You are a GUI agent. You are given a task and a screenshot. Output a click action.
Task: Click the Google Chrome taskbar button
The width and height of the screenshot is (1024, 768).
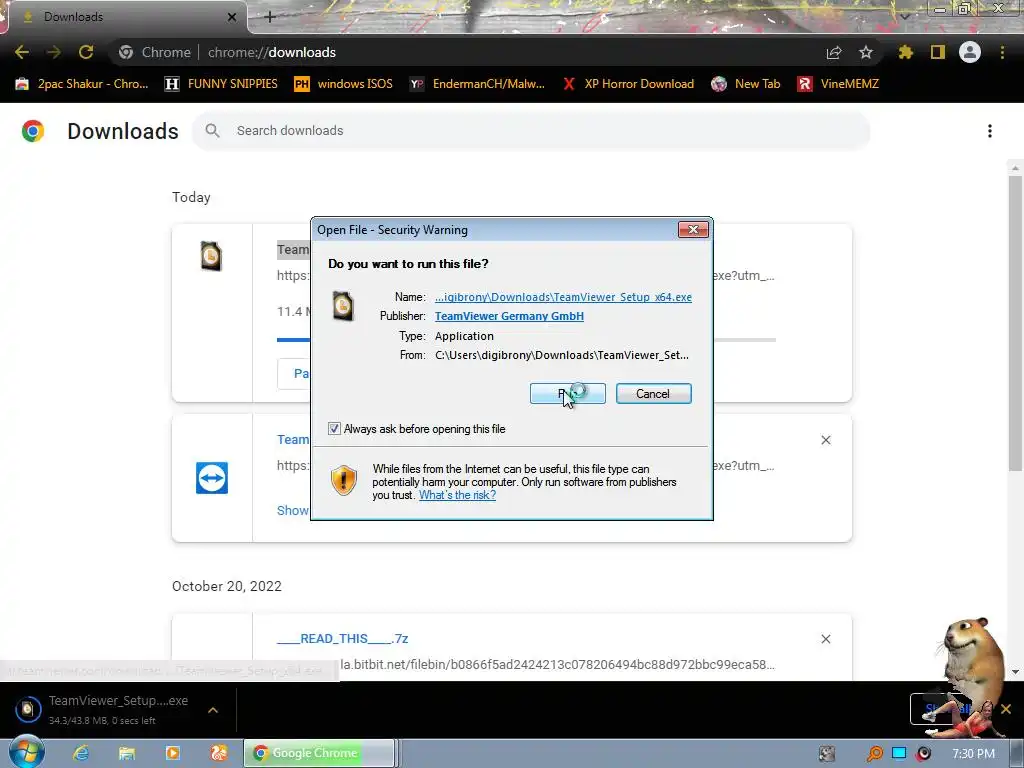click(x=319, y=753)
